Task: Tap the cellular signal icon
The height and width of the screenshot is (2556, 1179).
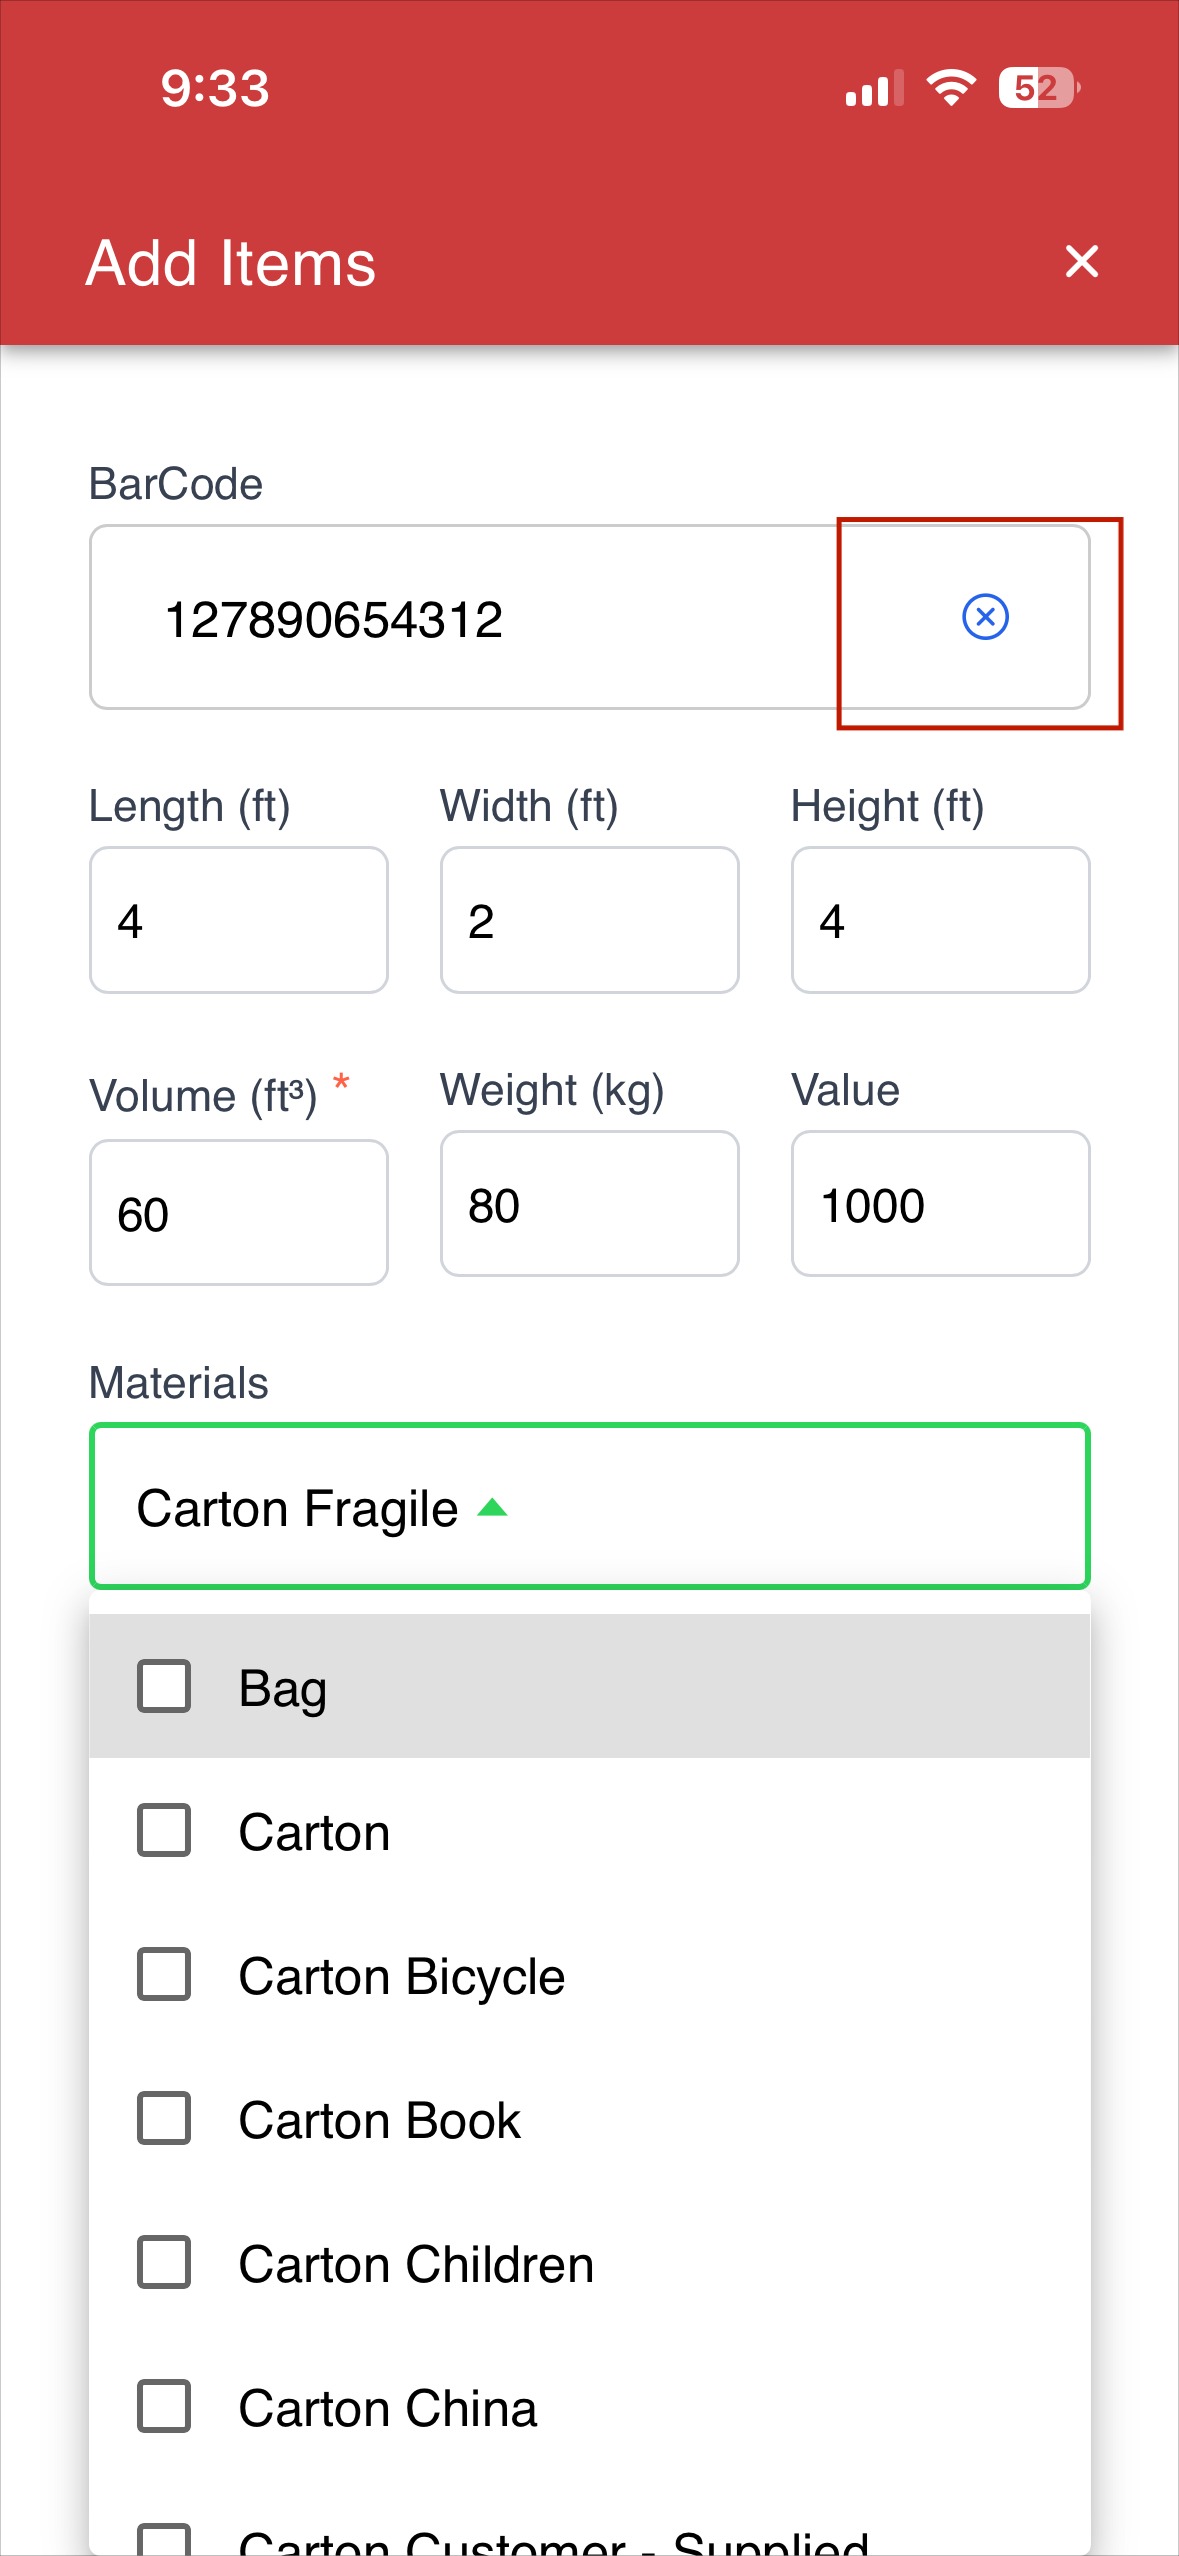Action: [874, 88]
